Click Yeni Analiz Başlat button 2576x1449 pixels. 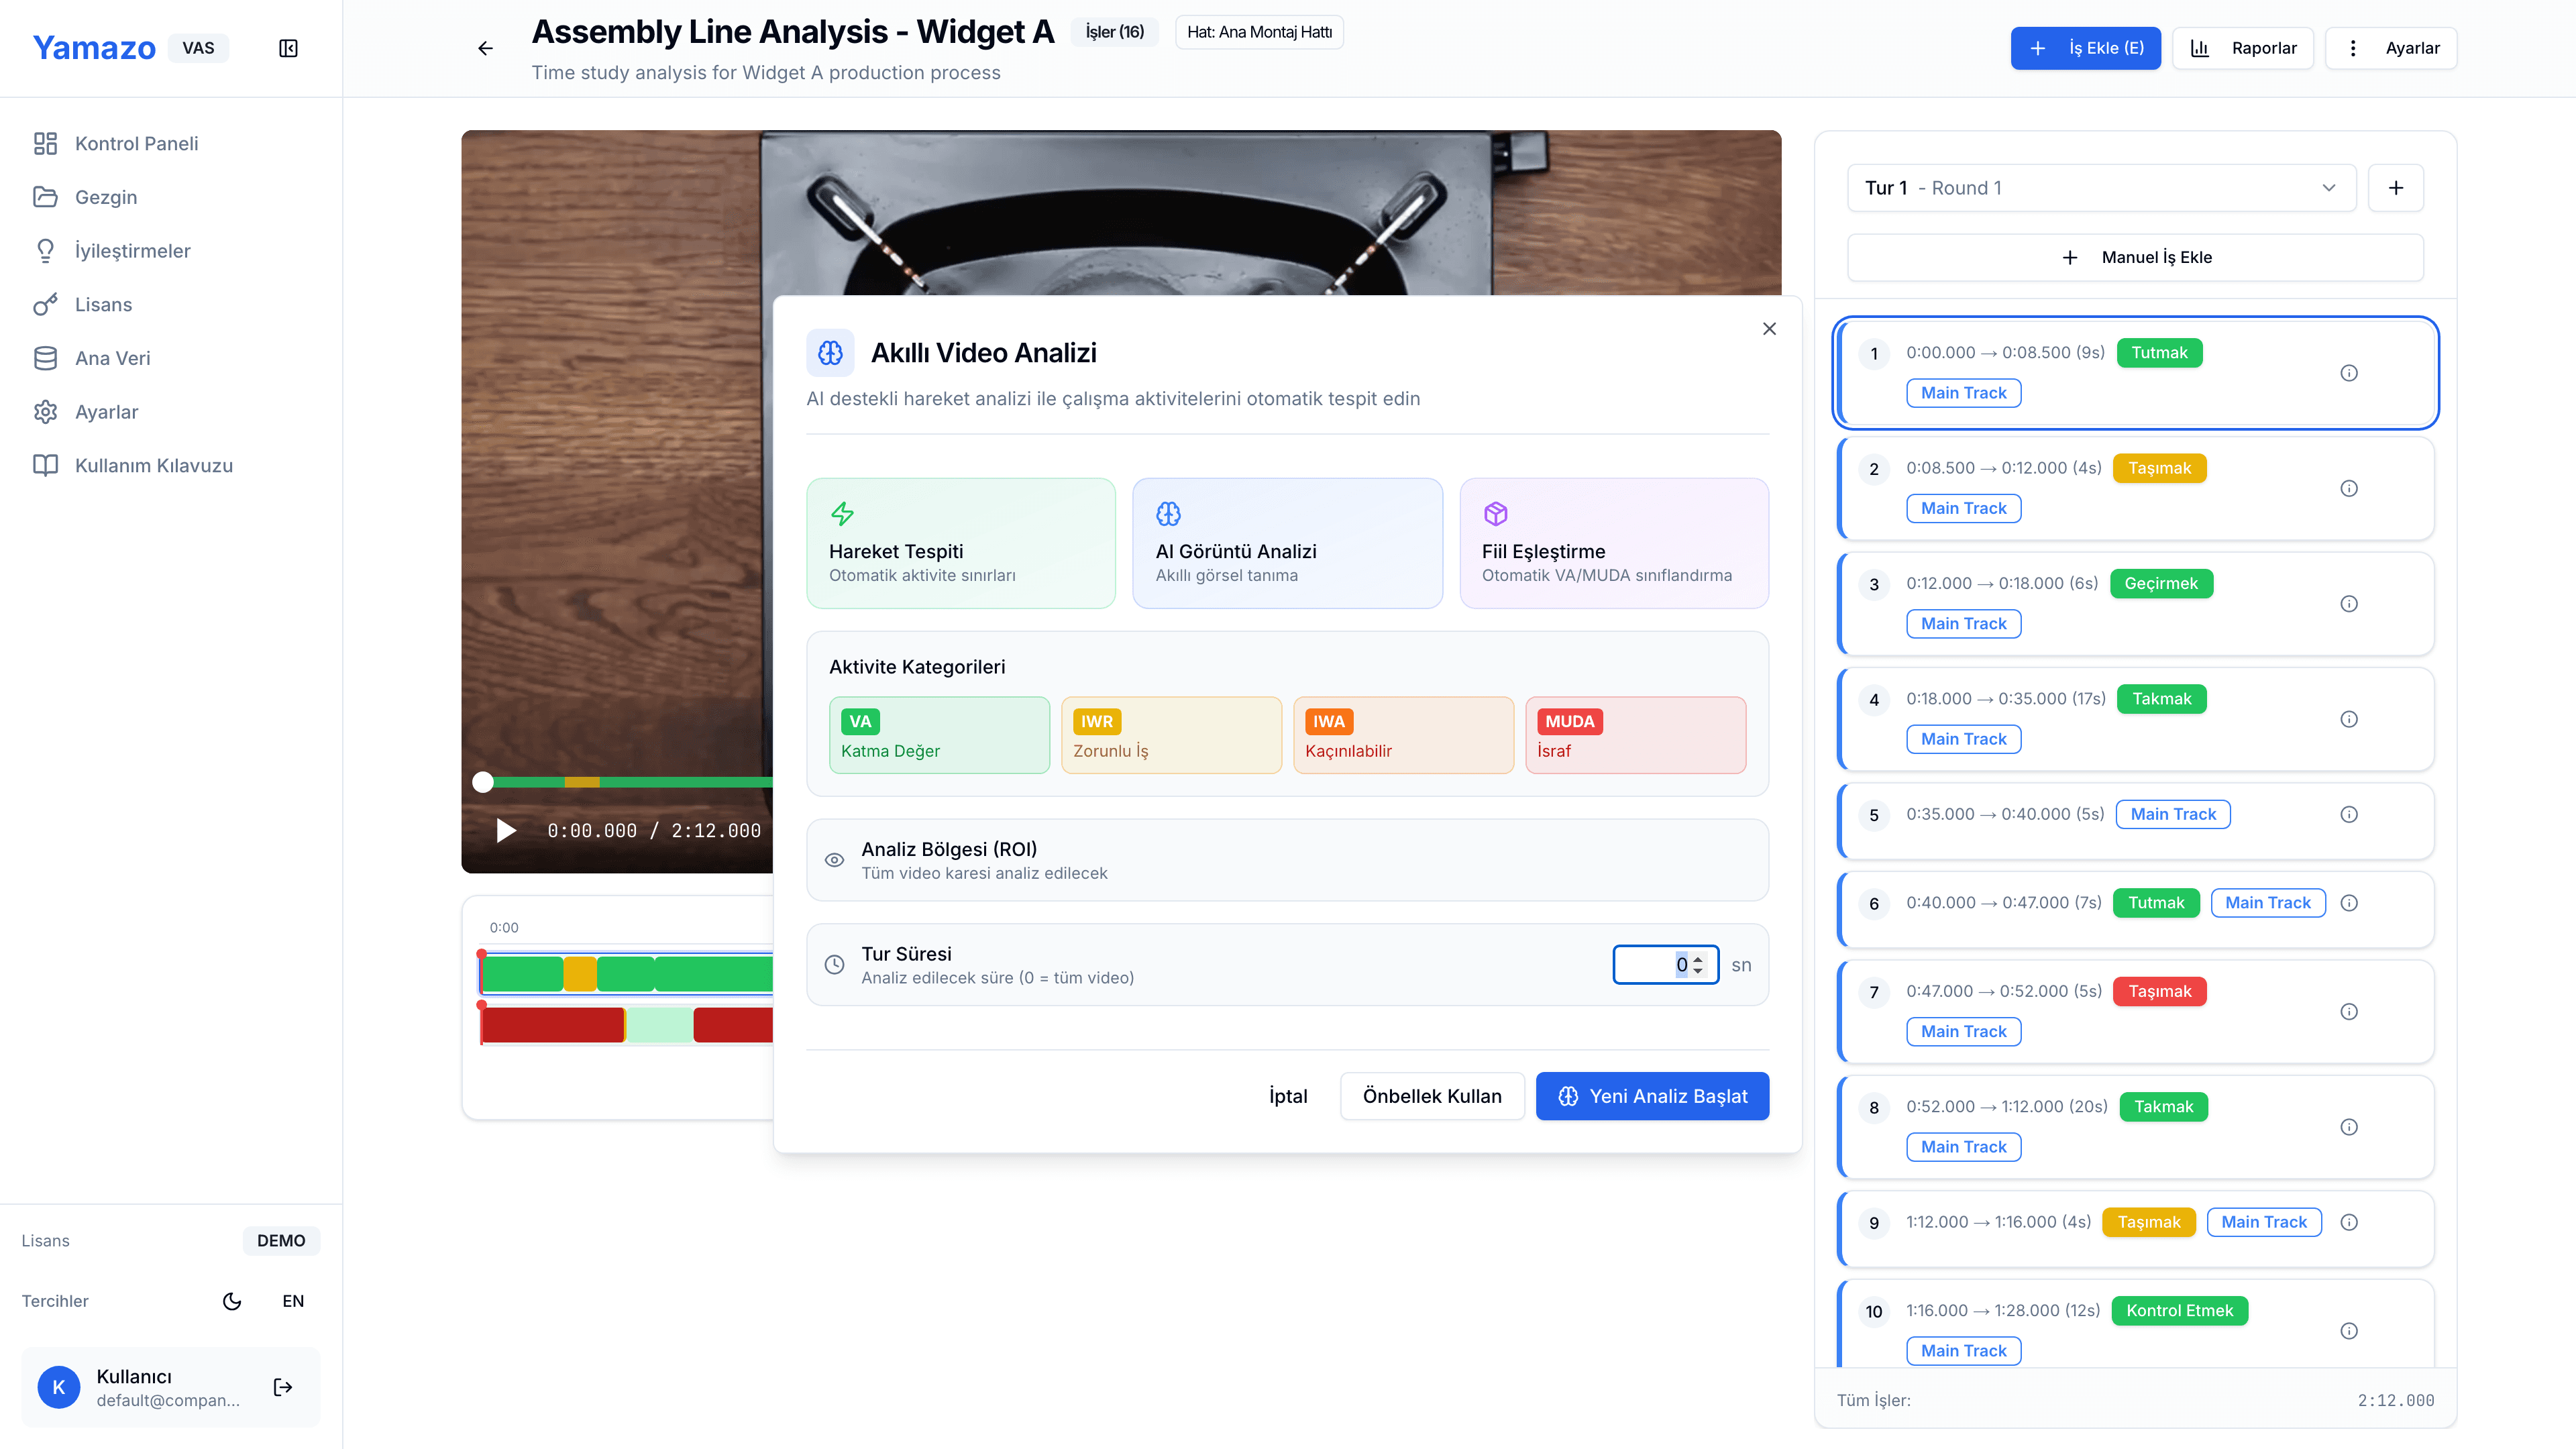pyautogui.click(x=1652, y=1096)
